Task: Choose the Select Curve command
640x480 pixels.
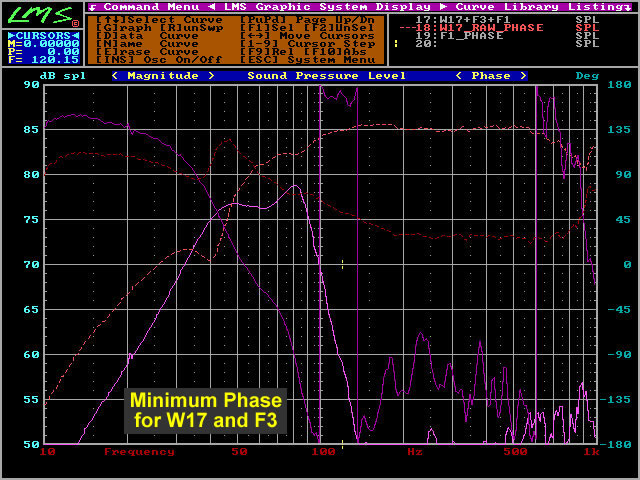Action: [160, 20]
